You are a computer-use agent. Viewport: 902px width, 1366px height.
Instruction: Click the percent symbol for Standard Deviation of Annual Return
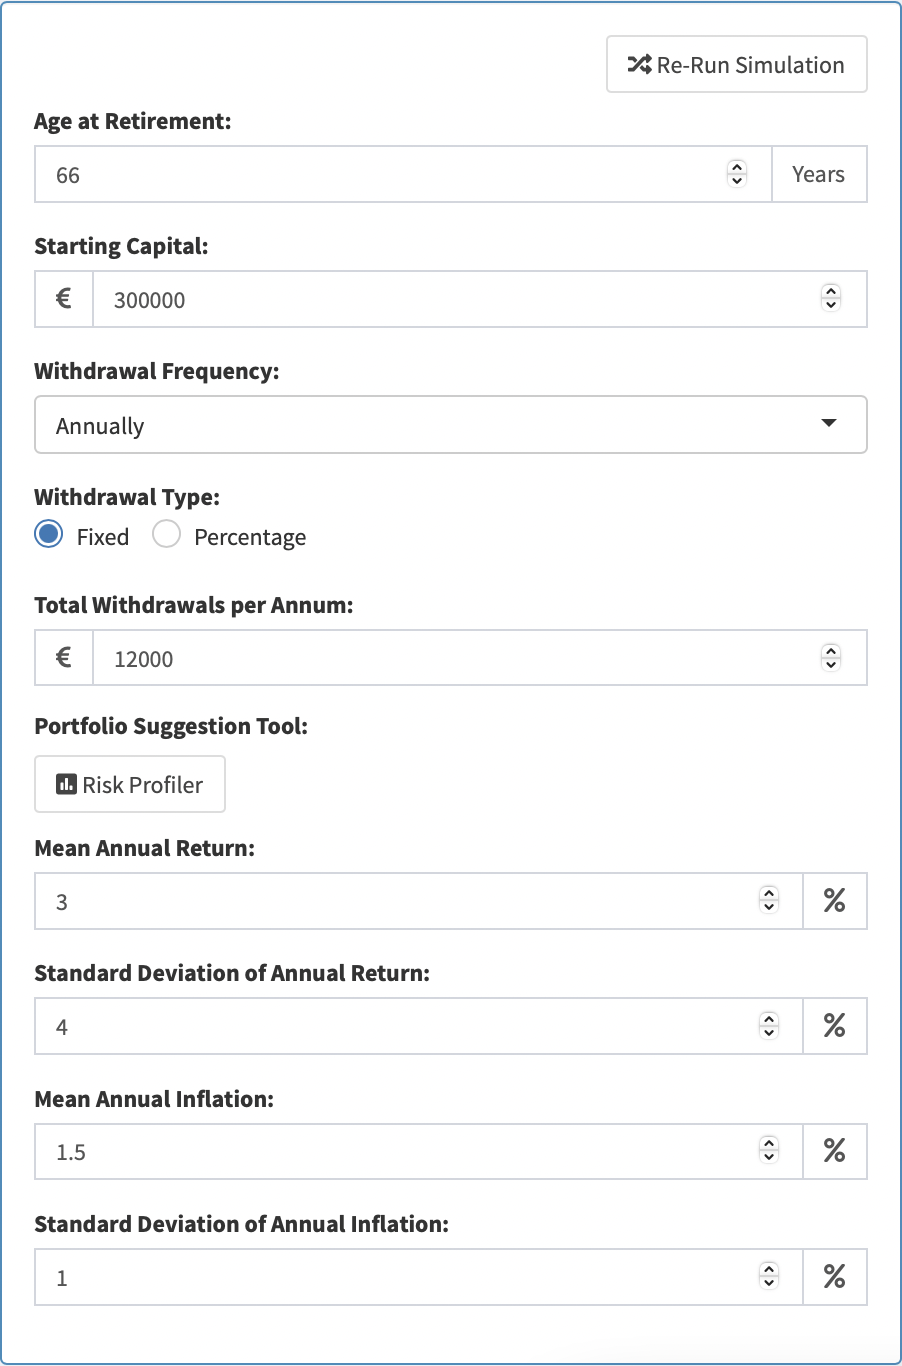[835, 1026]
